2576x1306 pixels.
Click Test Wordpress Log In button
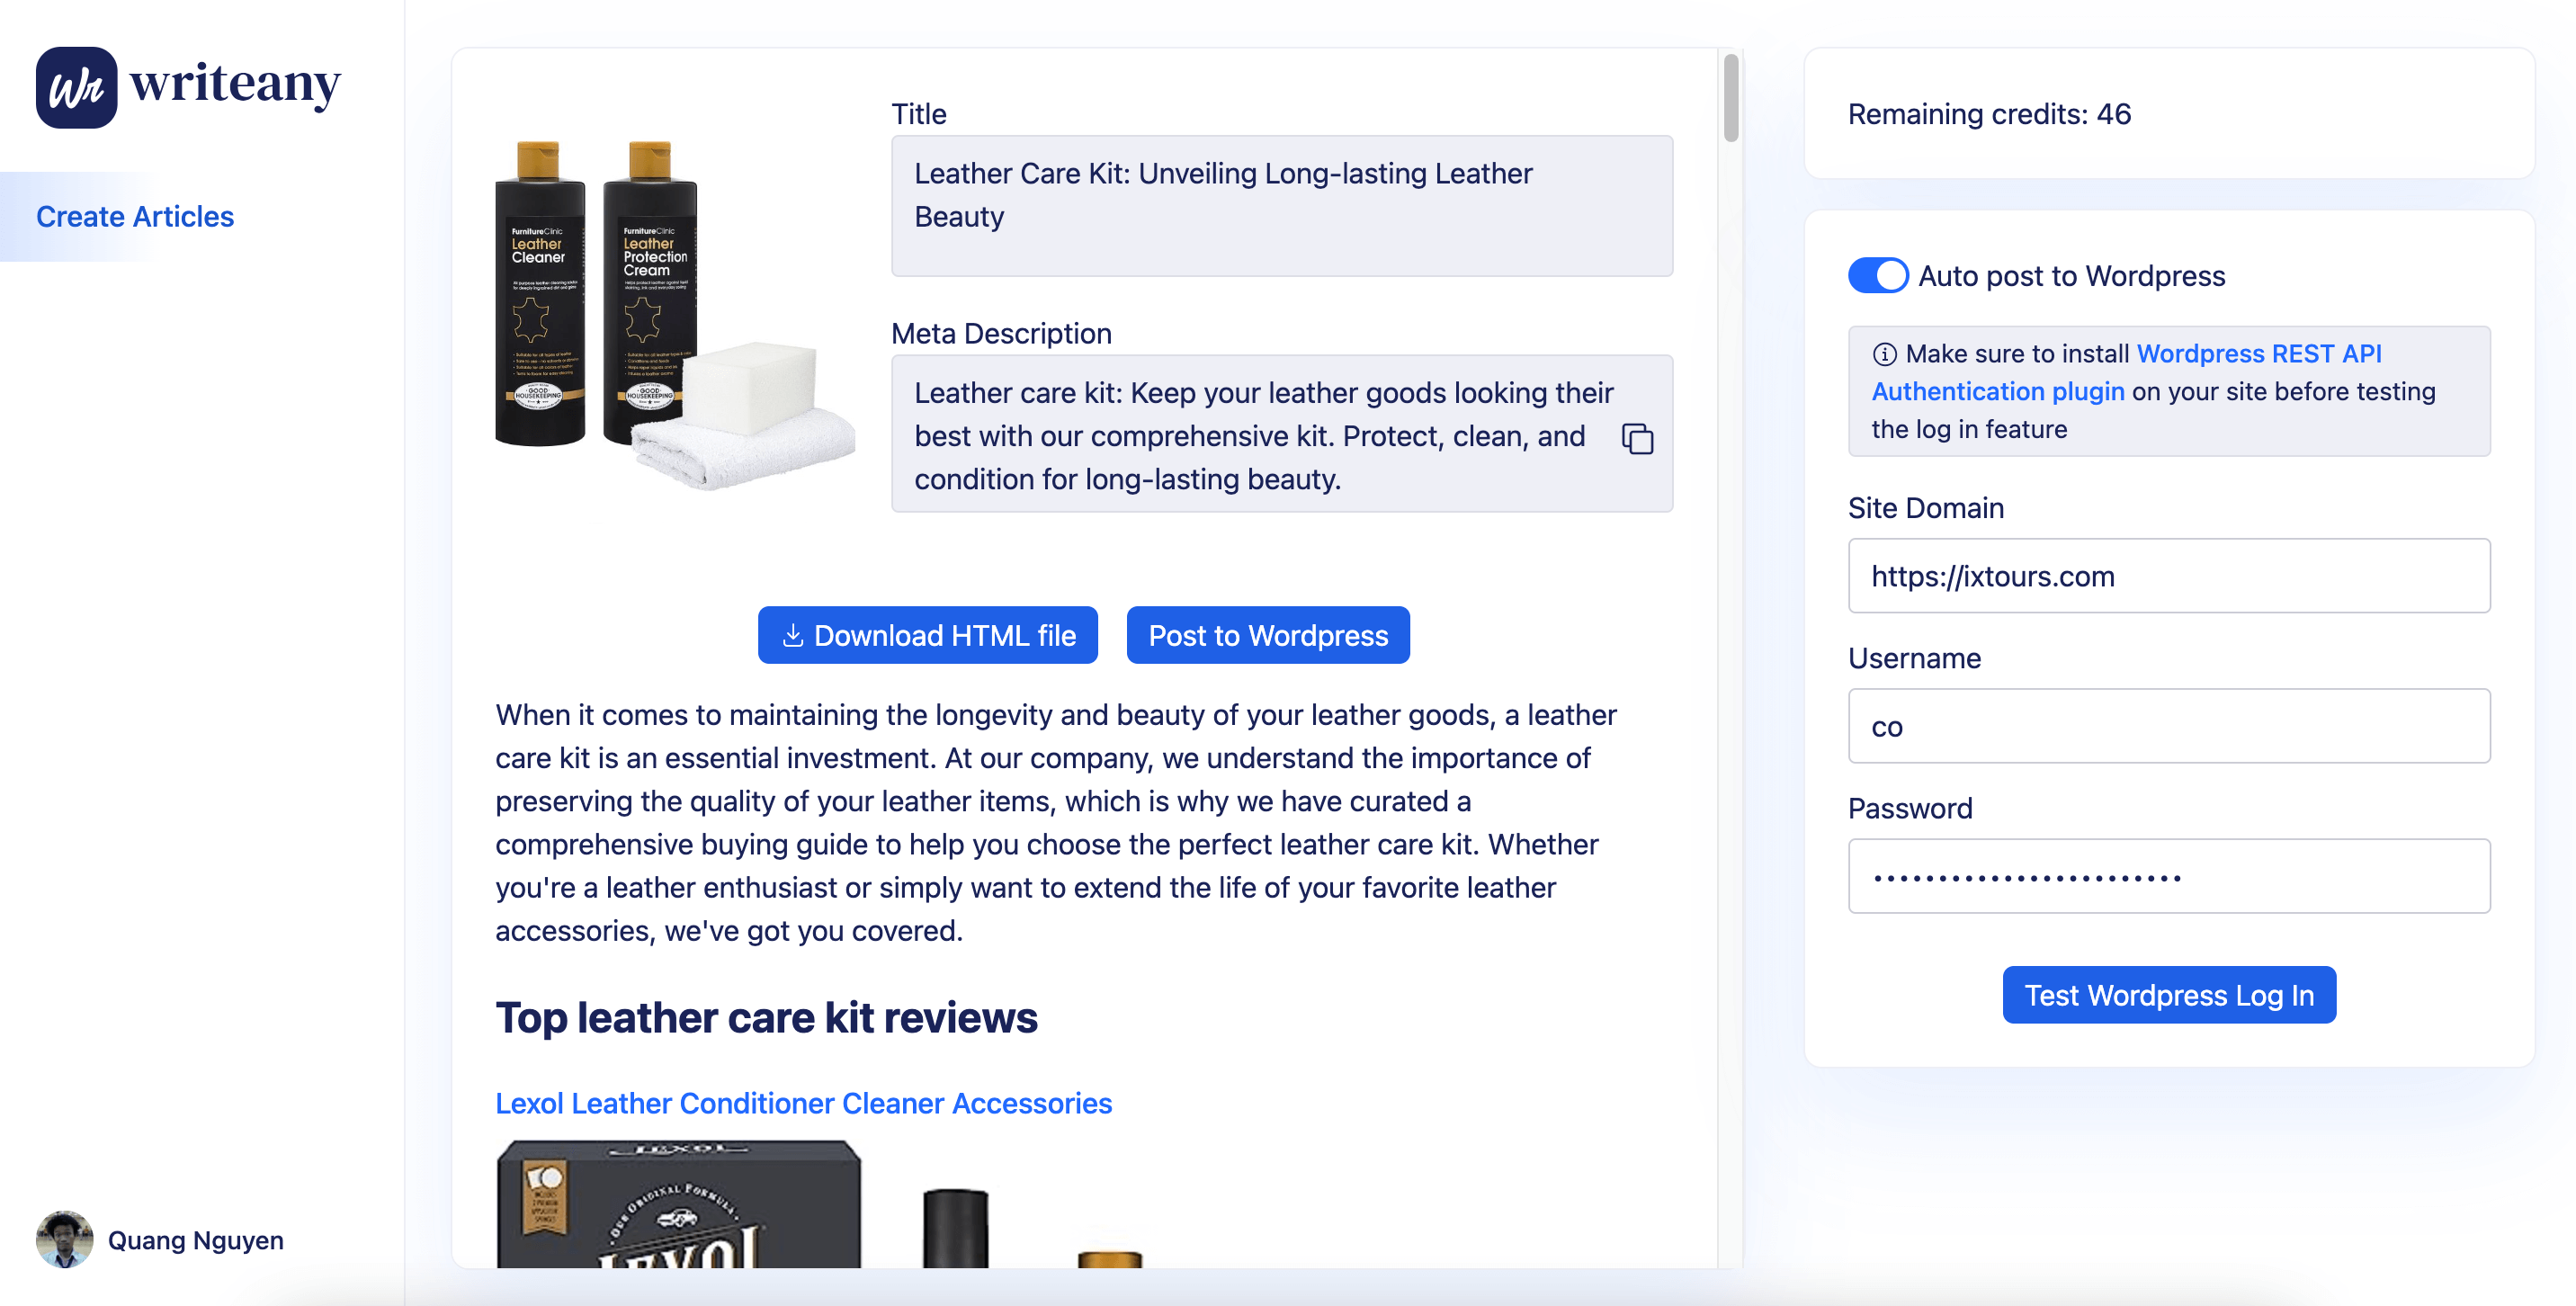click(x=2169, y=994)
